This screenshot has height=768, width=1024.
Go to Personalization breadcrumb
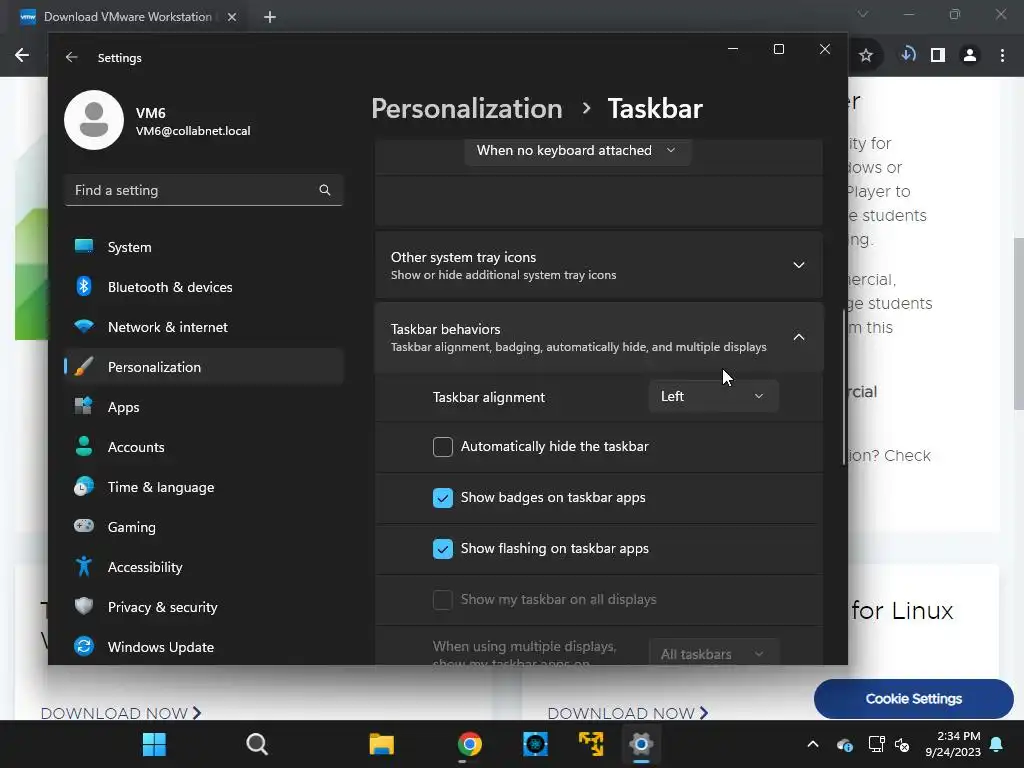pos(466,108)
